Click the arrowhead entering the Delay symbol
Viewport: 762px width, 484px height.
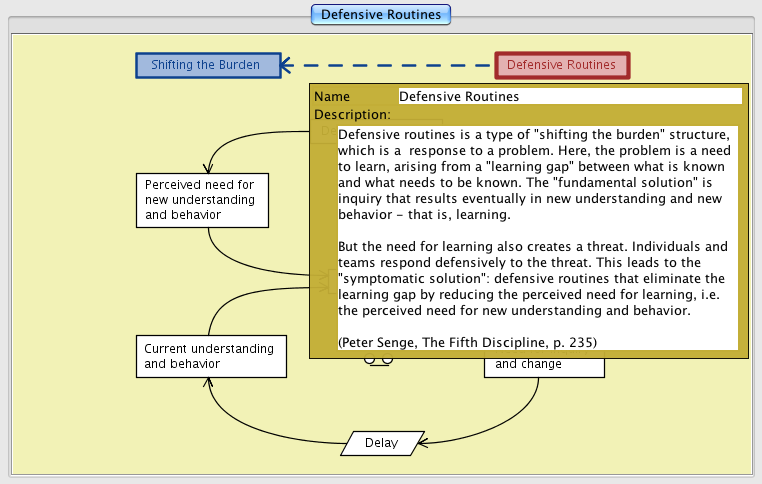[424, 441]
